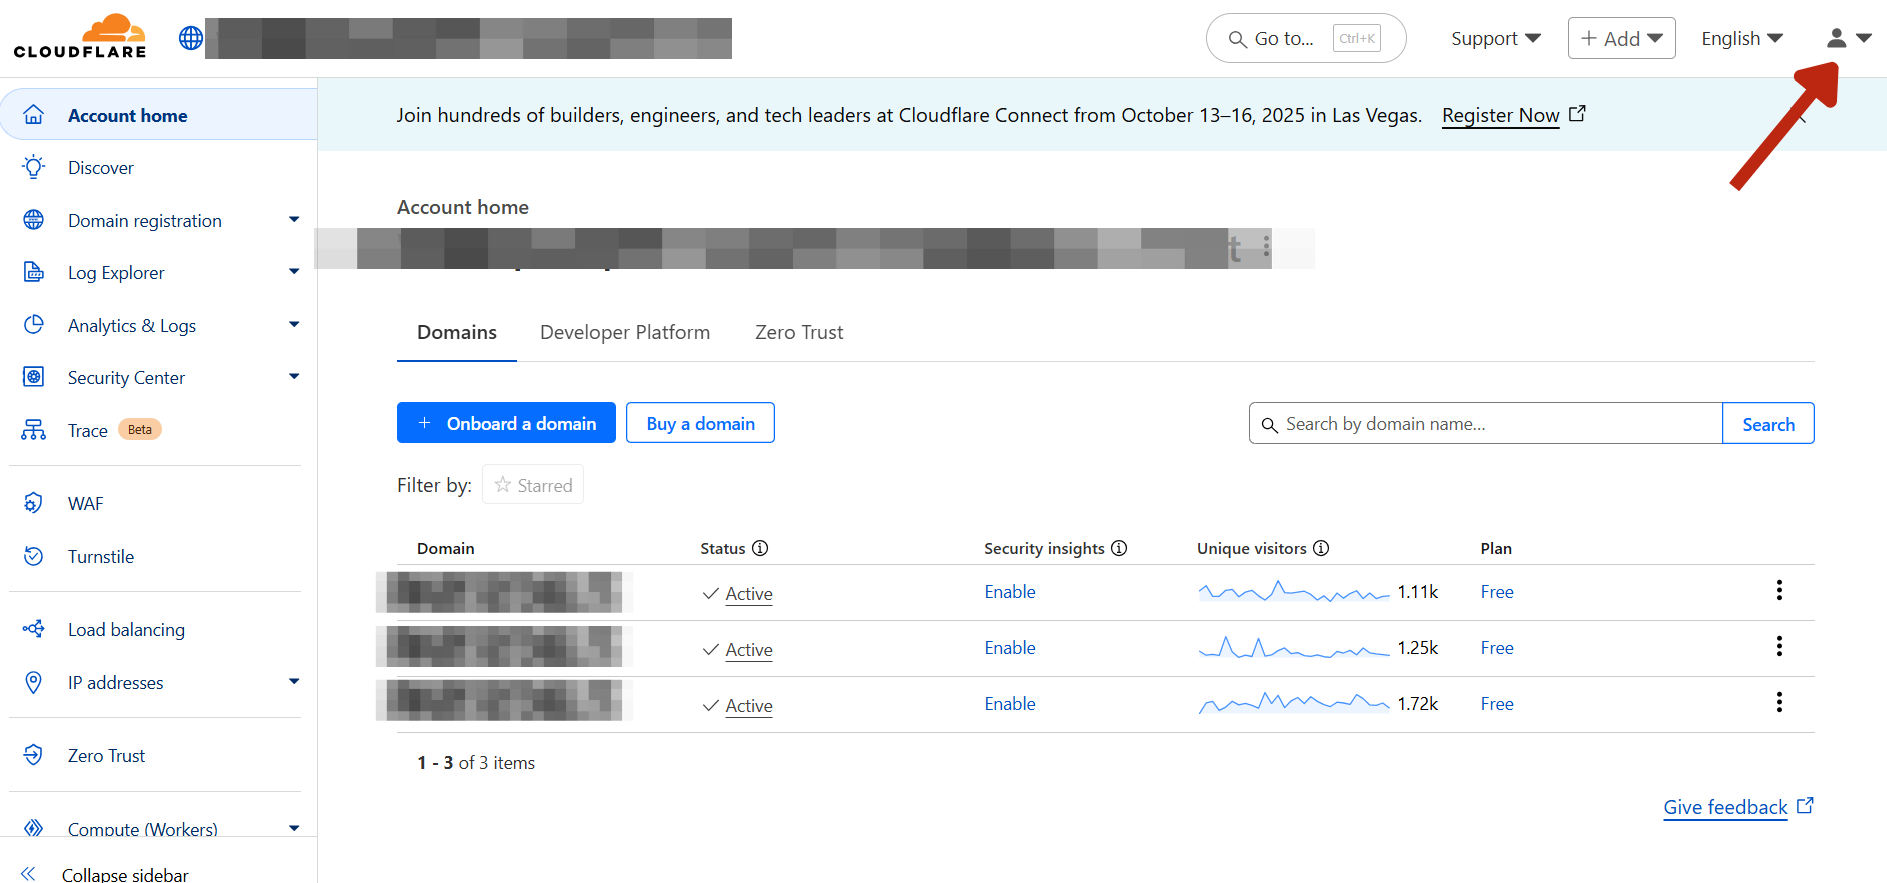Open actions menu for the 1.72k visitors row

pyautogui.click(x=1779, y=702)
